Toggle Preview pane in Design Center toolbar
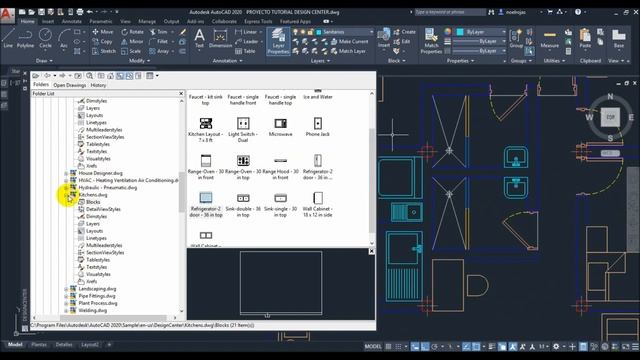640x360 pixels. click(x=129, y=76)
